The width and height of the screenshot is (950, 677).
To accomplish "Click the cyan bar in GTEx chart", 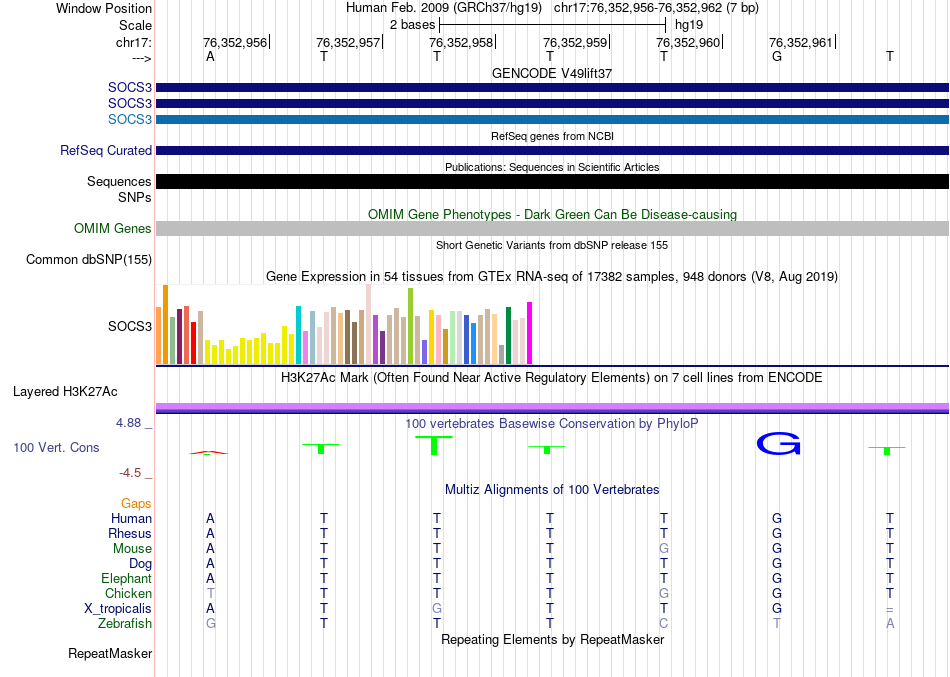I will (x=299, y=335).
